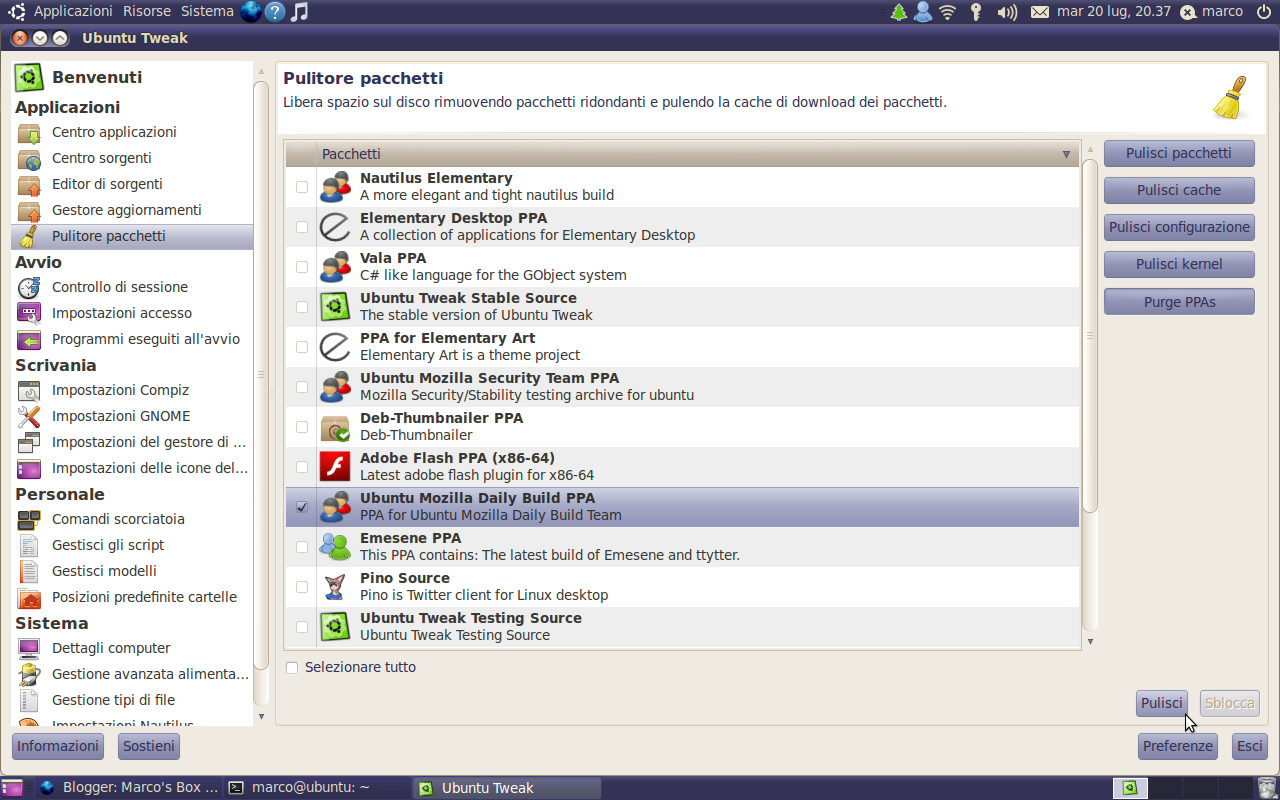The image size is (1280, 800).
Task: Click the Dettagli computer icon
Action: click(30, 648)
